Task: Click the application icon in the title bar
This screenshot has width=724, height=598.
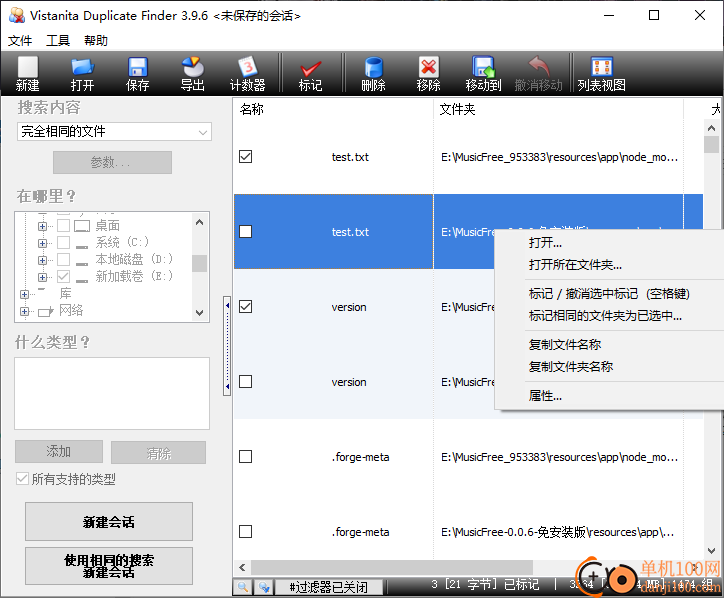Action: [x=17, y=15]
